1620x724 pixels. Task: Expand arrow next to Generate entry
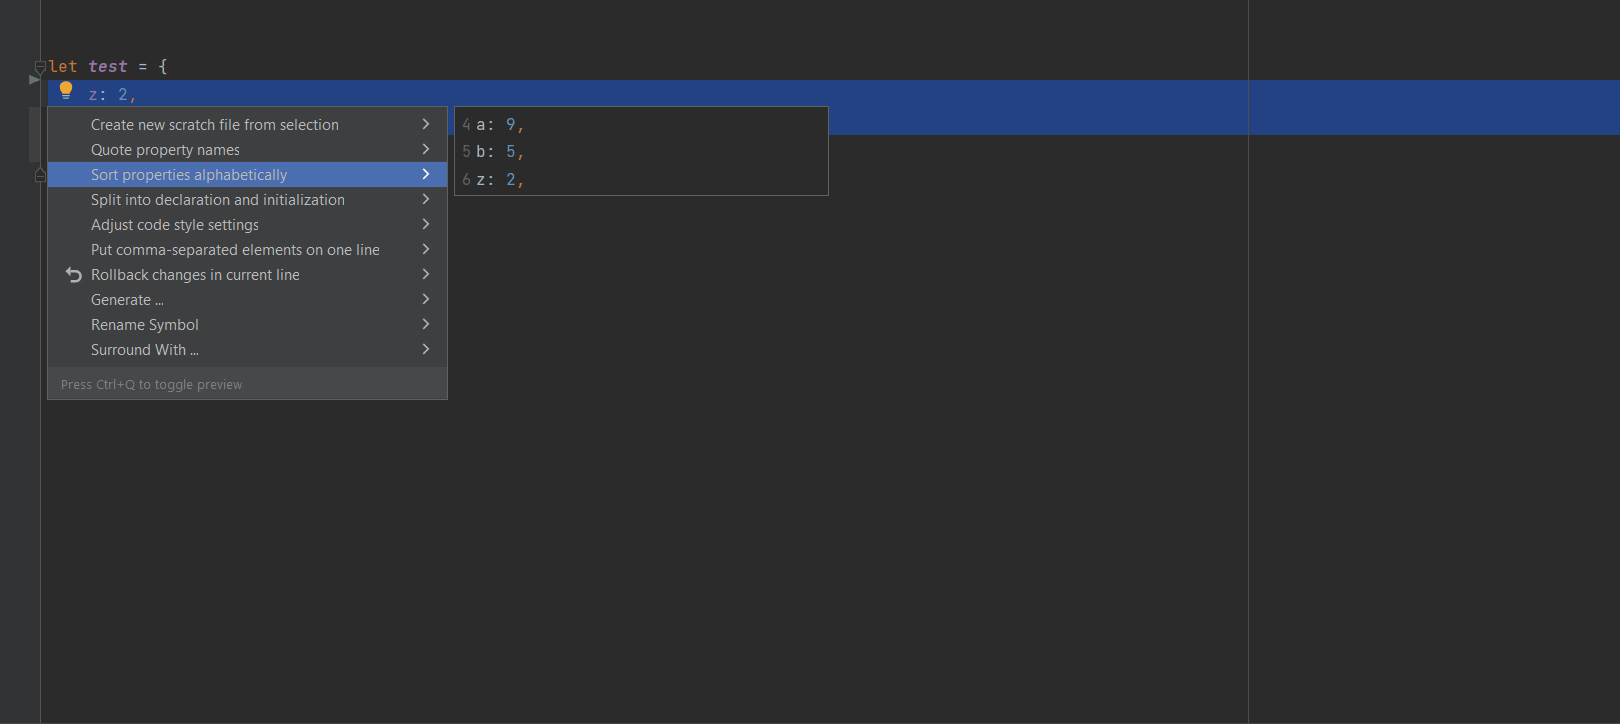coord(426,299)
